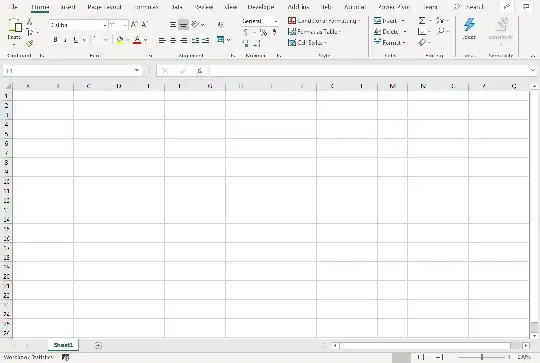
Task: Toggle Underline formatting
Action: click(x=75, y=40)
